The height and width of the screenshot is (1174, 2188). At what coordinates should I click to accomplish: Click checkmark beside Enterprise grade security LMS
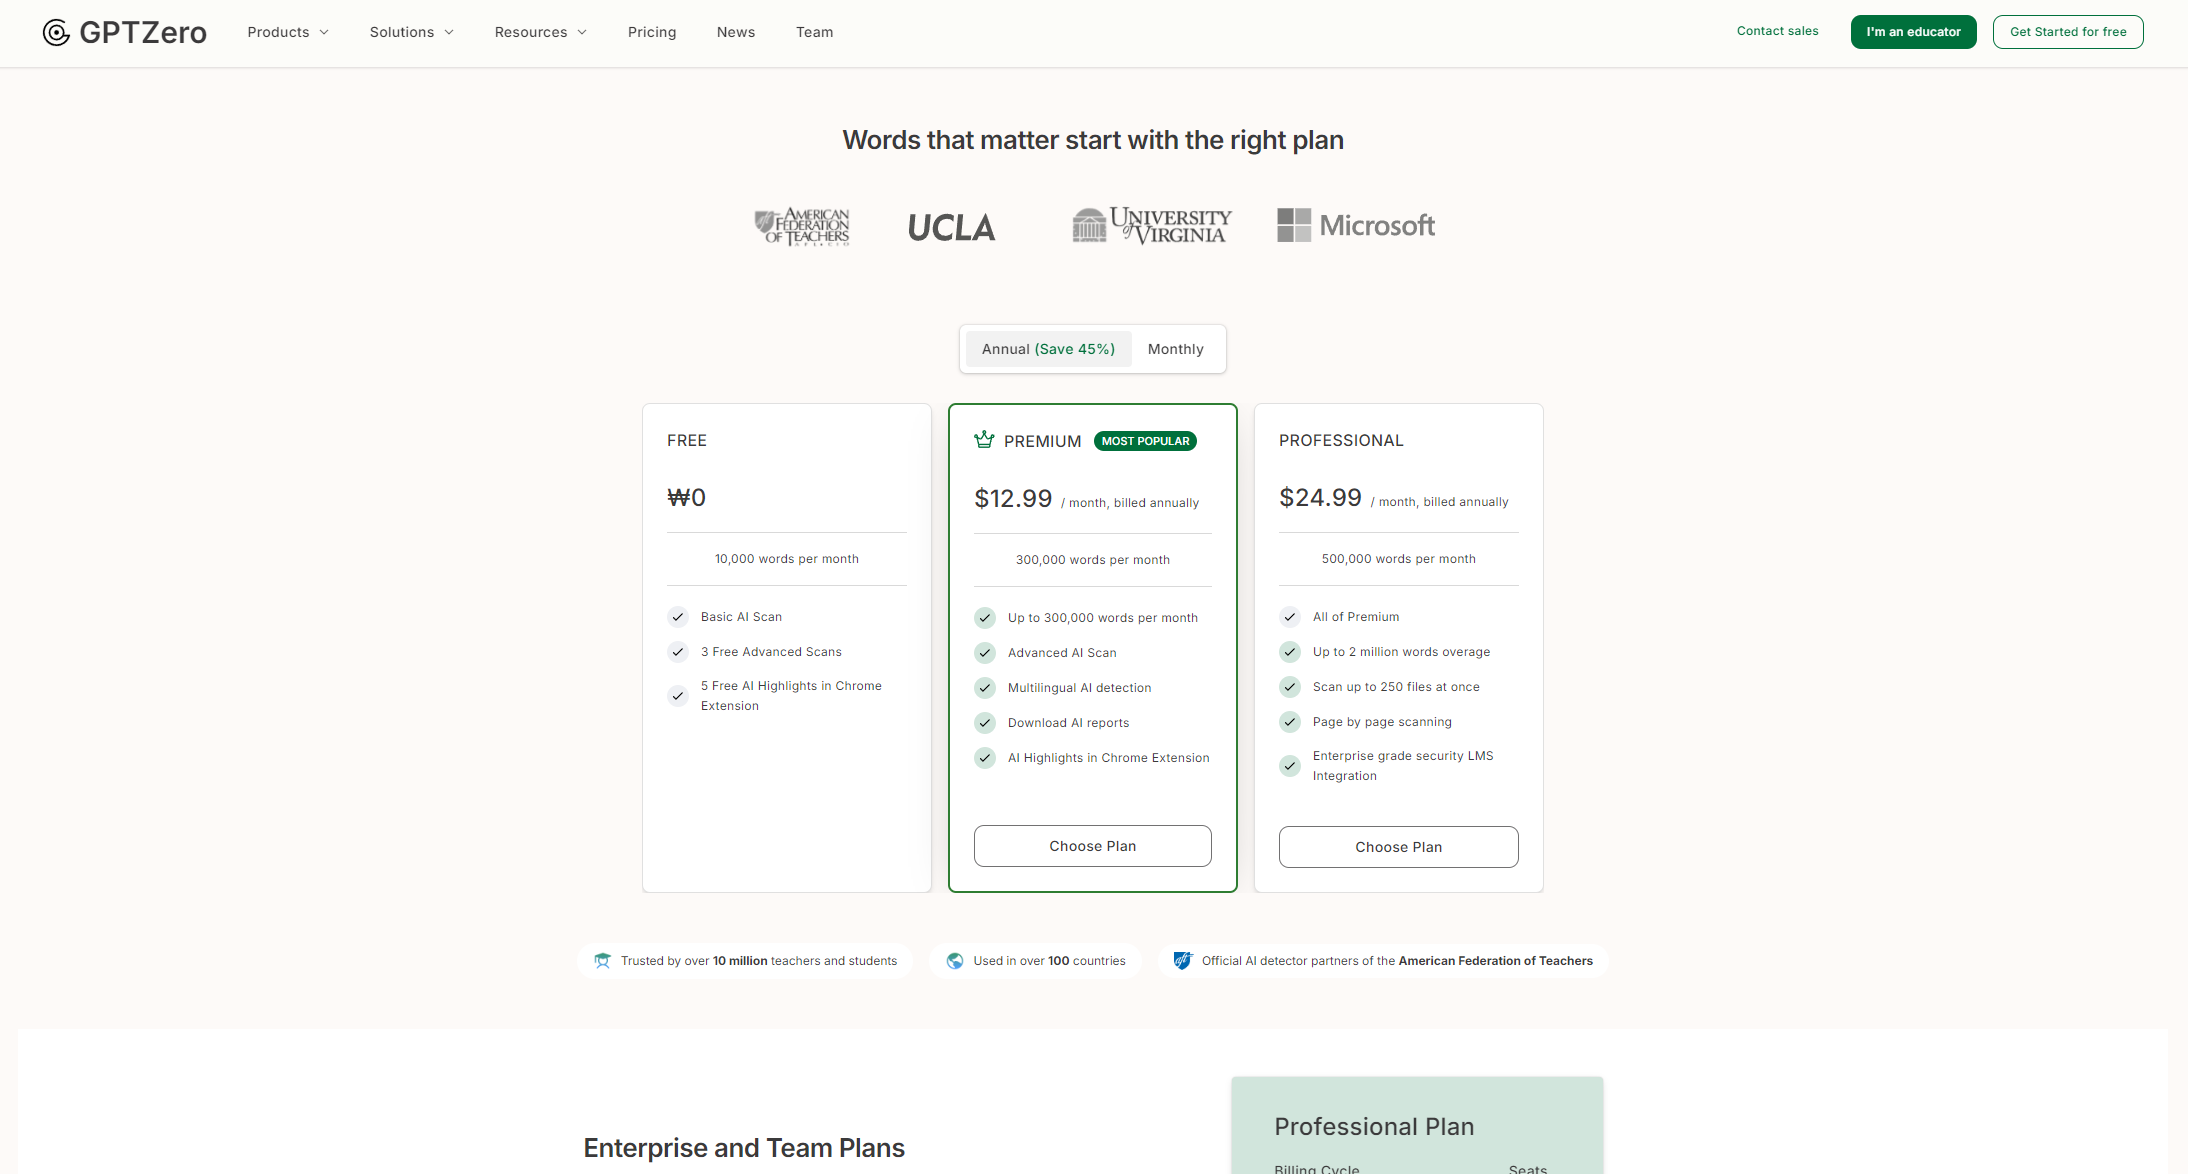[1290, 766]
